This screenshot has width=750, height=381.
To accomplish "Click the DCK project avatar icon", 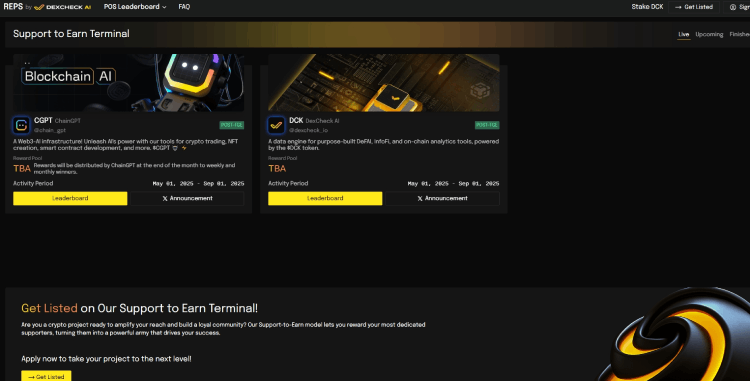I will point(276,125).
